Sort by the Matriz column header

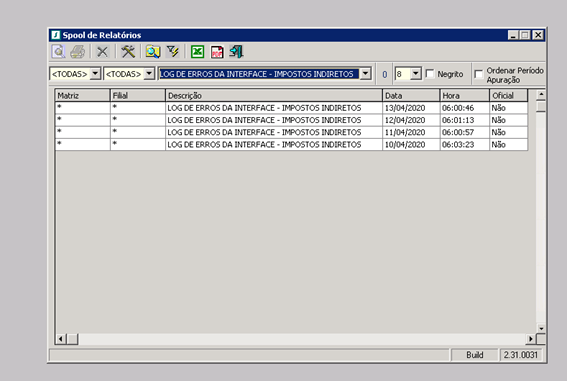(x=82, y=95)
